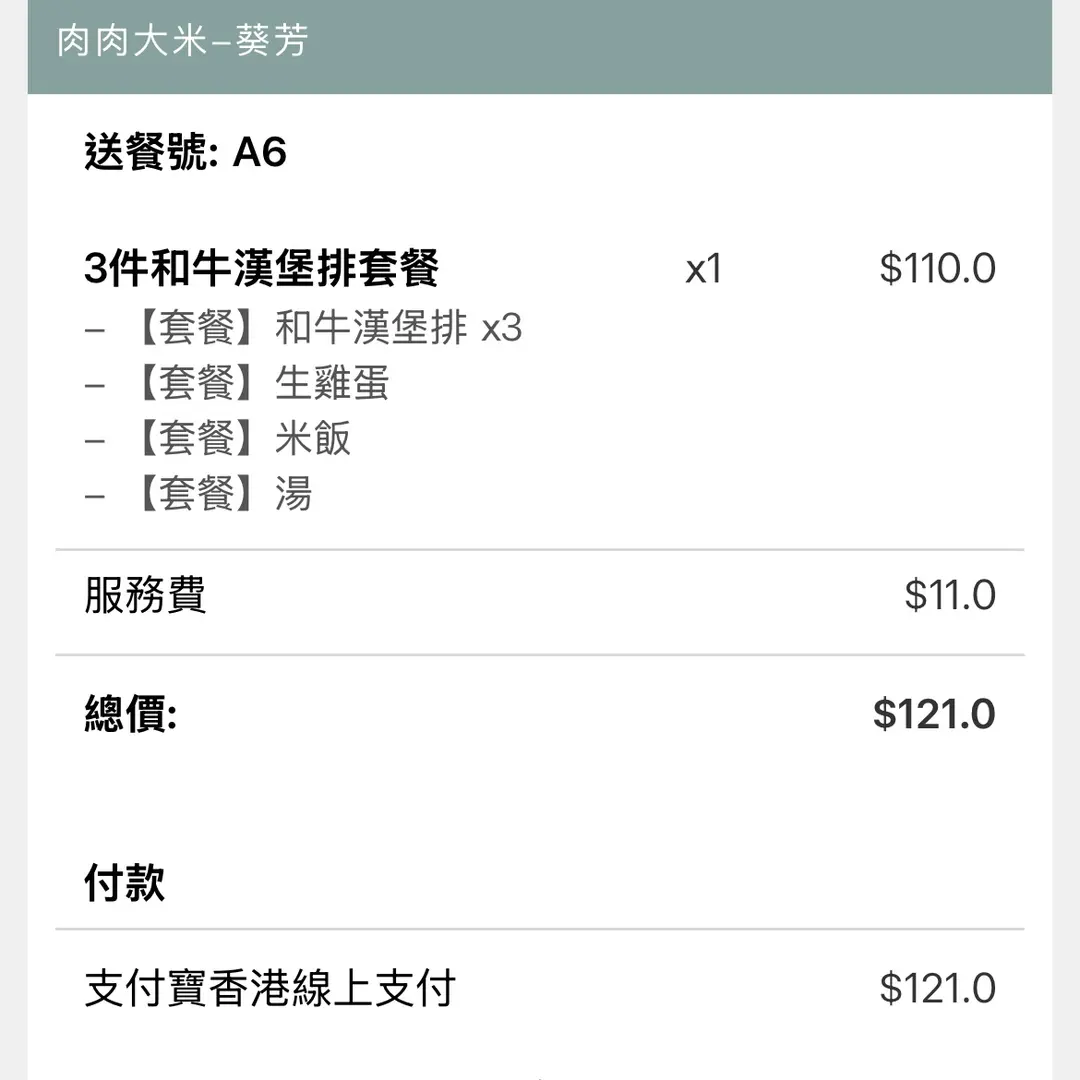
Task: Tap the x3 quantity beside 和牛漢堡排
Action: pyautogui.click(x=502, y=328)
